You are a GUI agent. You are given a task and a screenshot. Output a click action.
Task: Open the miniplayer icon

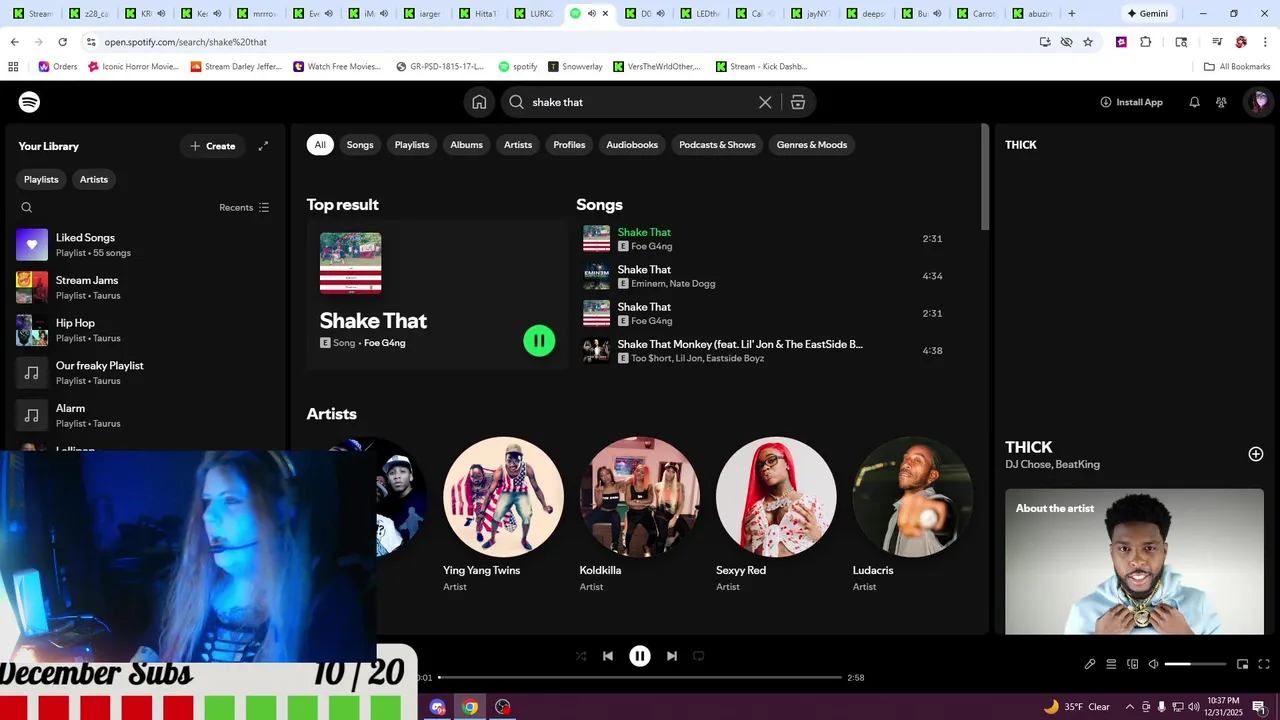click(x=1243, y=664)
